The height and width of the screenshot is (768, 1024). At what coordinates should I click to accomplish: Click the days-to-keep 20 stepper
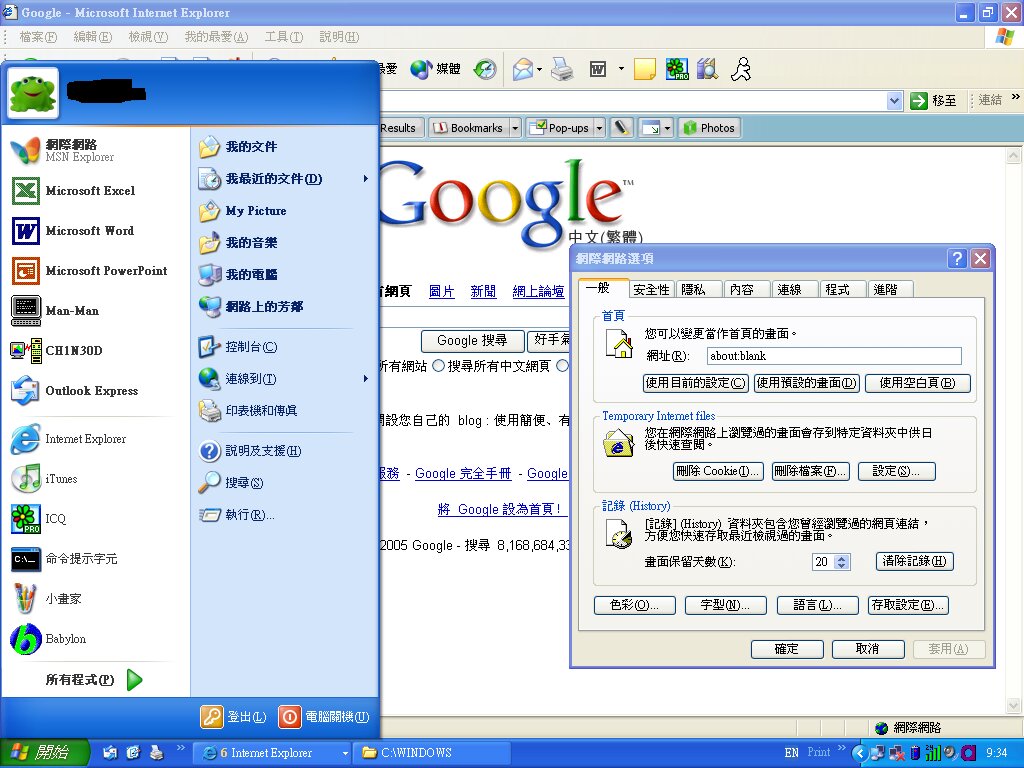(841, 562)
